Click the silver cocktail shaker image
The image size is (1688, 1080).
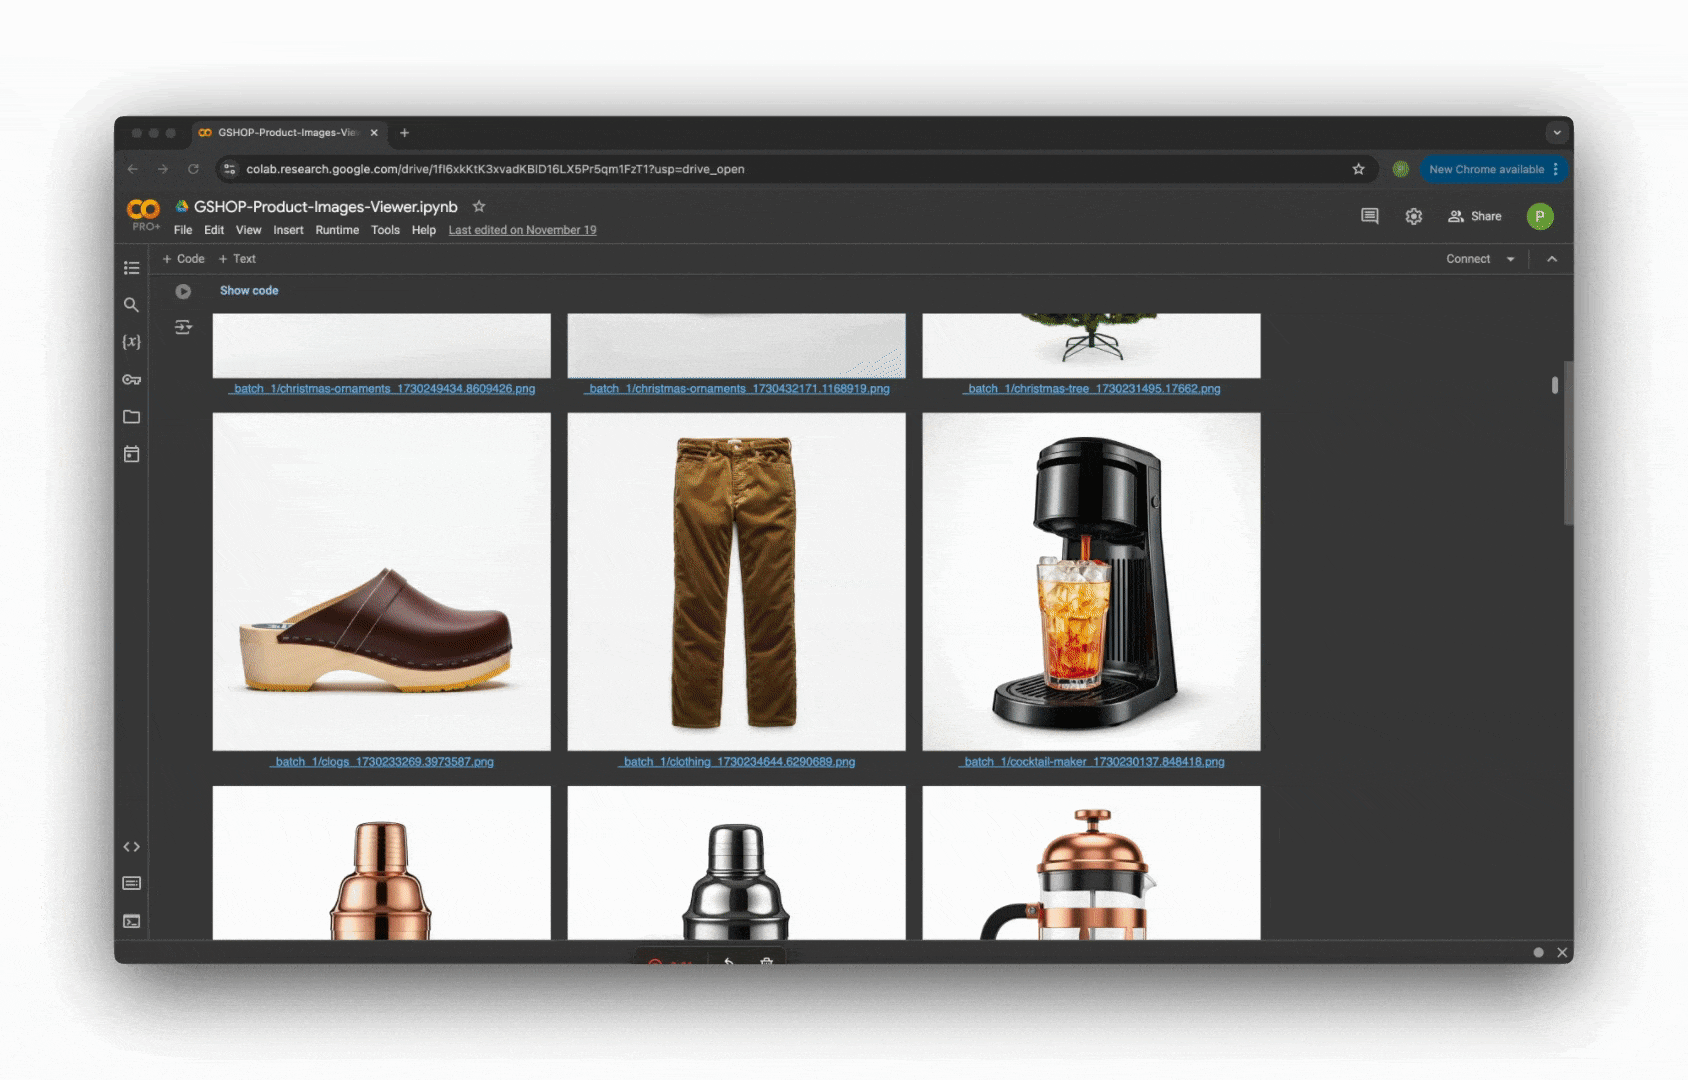pyautogui.click(x=736, y=863)
